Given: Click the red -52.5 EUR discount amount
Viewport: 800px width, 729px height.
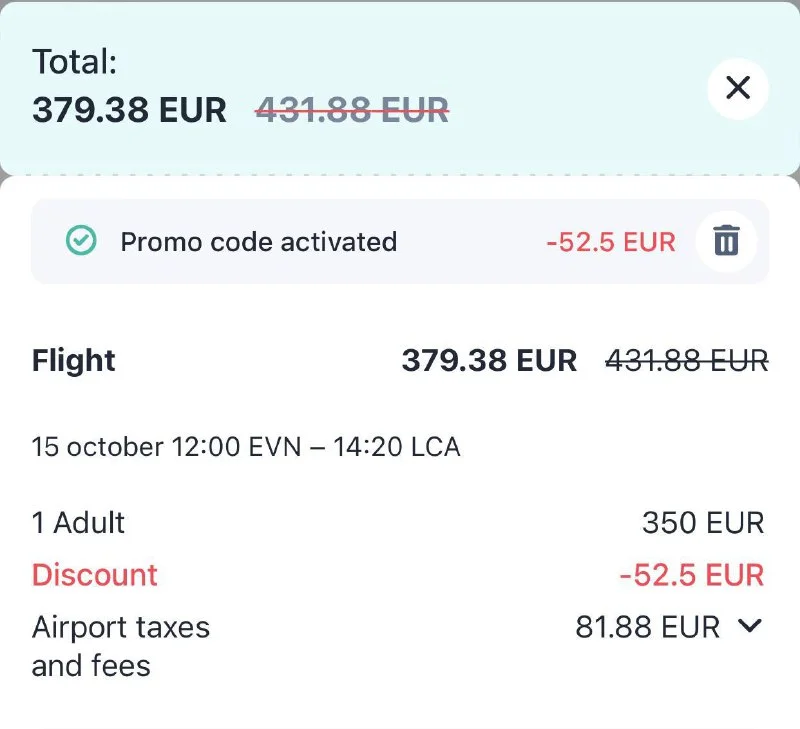Looking at the screenshot, I should 691,575.
